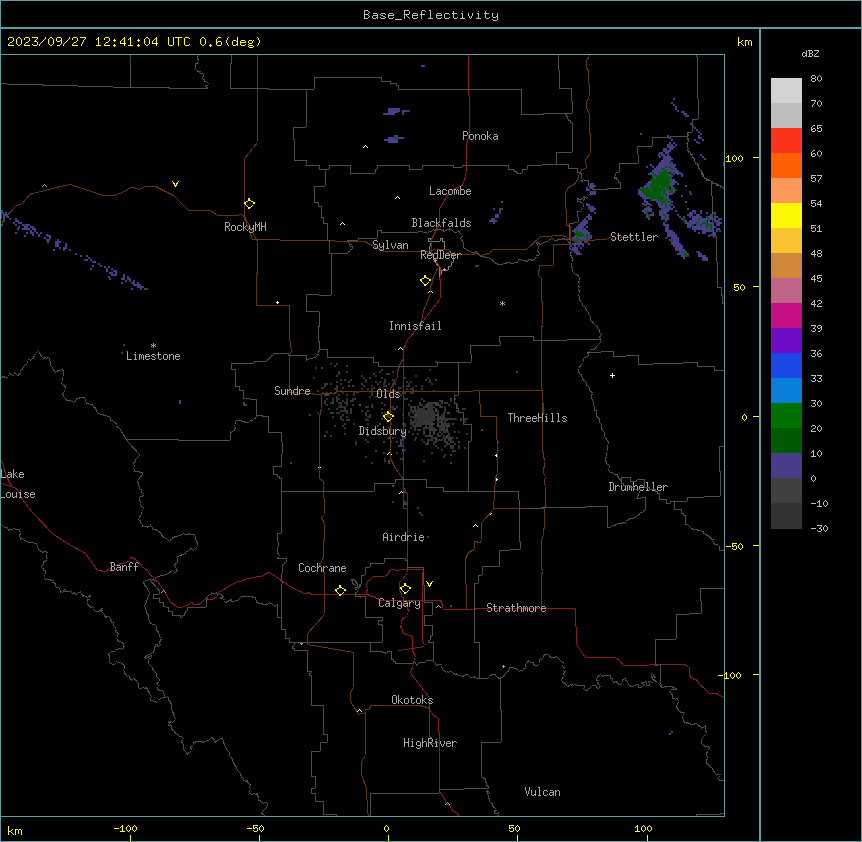This screenshot has width=862, height=842.
Task: Click the 100 tick on right axis
Action: tap(734, 158)
